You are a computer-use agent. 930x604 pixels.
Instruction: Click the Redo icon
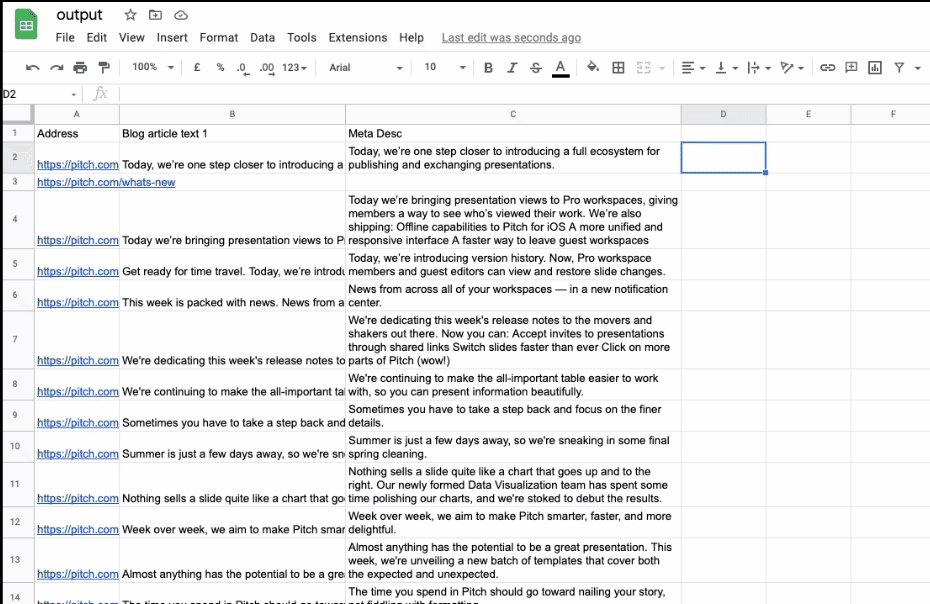pyautogui.click(x=56, y=68)
